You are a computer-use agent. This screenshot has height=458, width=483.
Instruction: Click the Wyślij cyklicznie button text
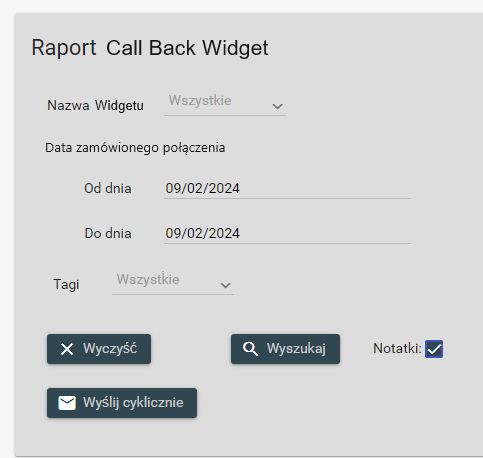pos(133,403)
